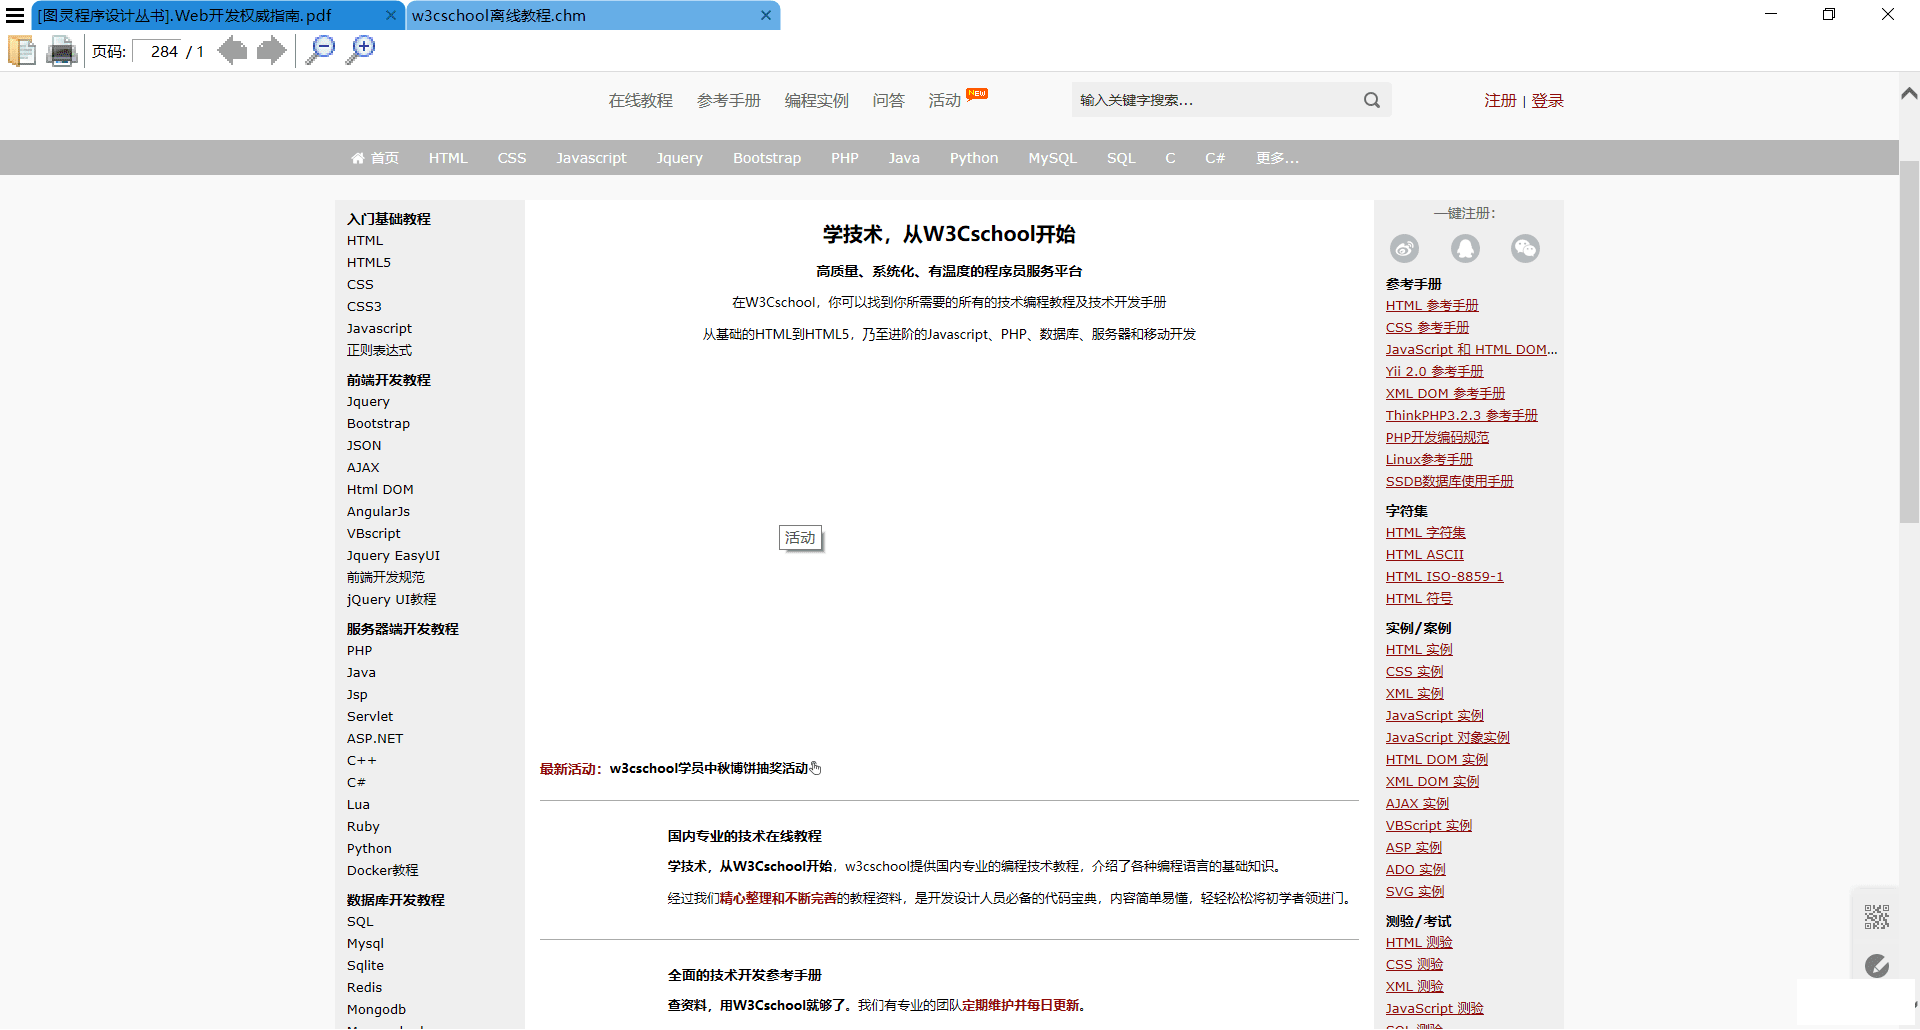Open SVG 实例 link

coord(1414,891)
